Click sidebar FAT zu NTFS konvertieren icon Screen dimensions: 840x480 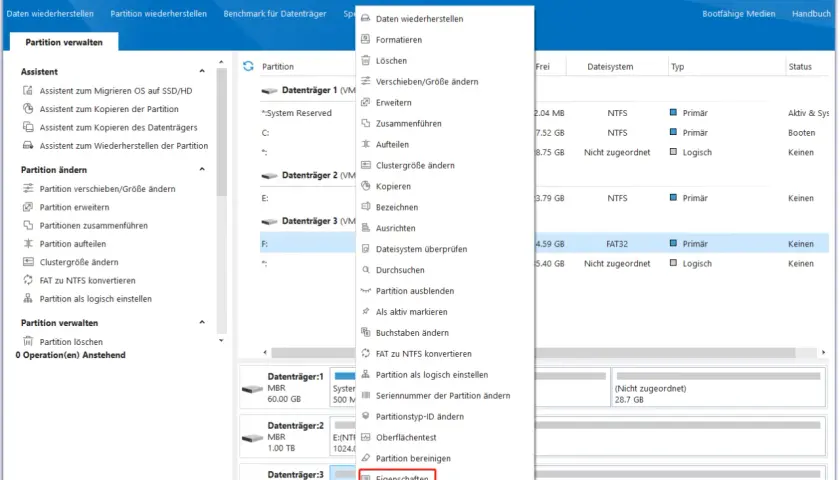click(x=28, y=280)
